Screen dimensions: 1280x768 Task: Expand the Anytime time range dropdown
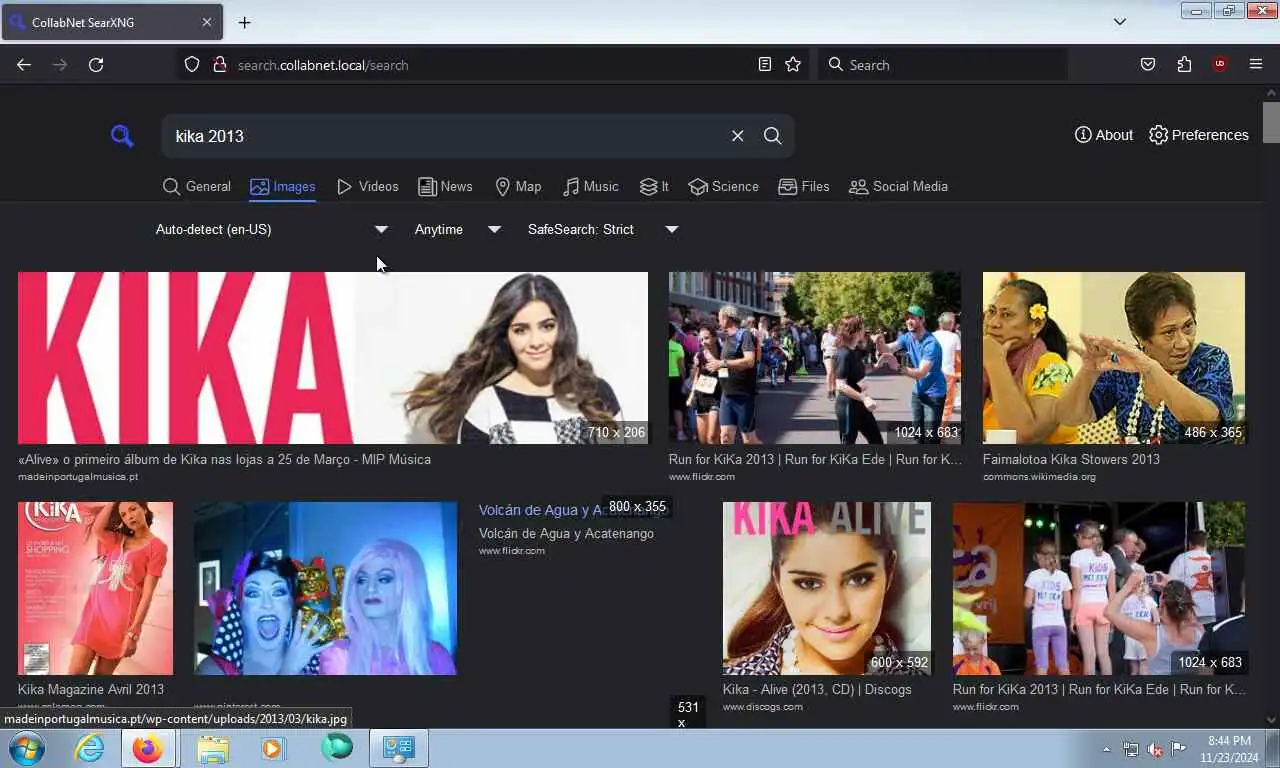(457, 229)
